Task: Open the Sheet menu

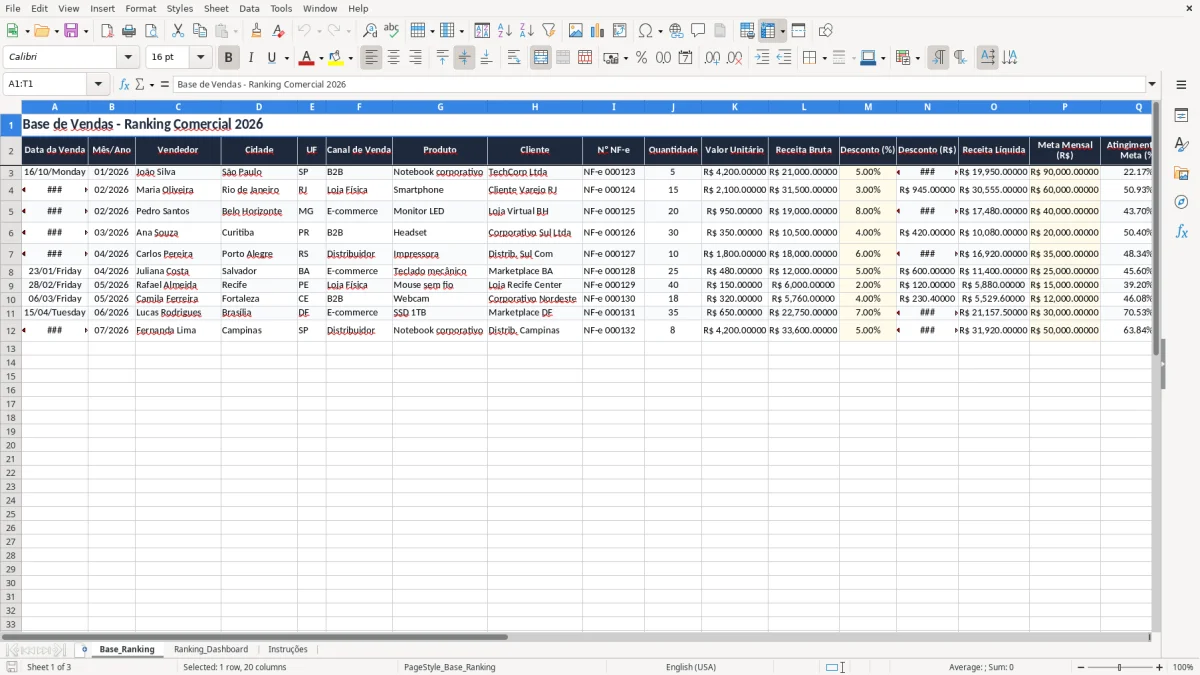Action: [x=216, y=8]
